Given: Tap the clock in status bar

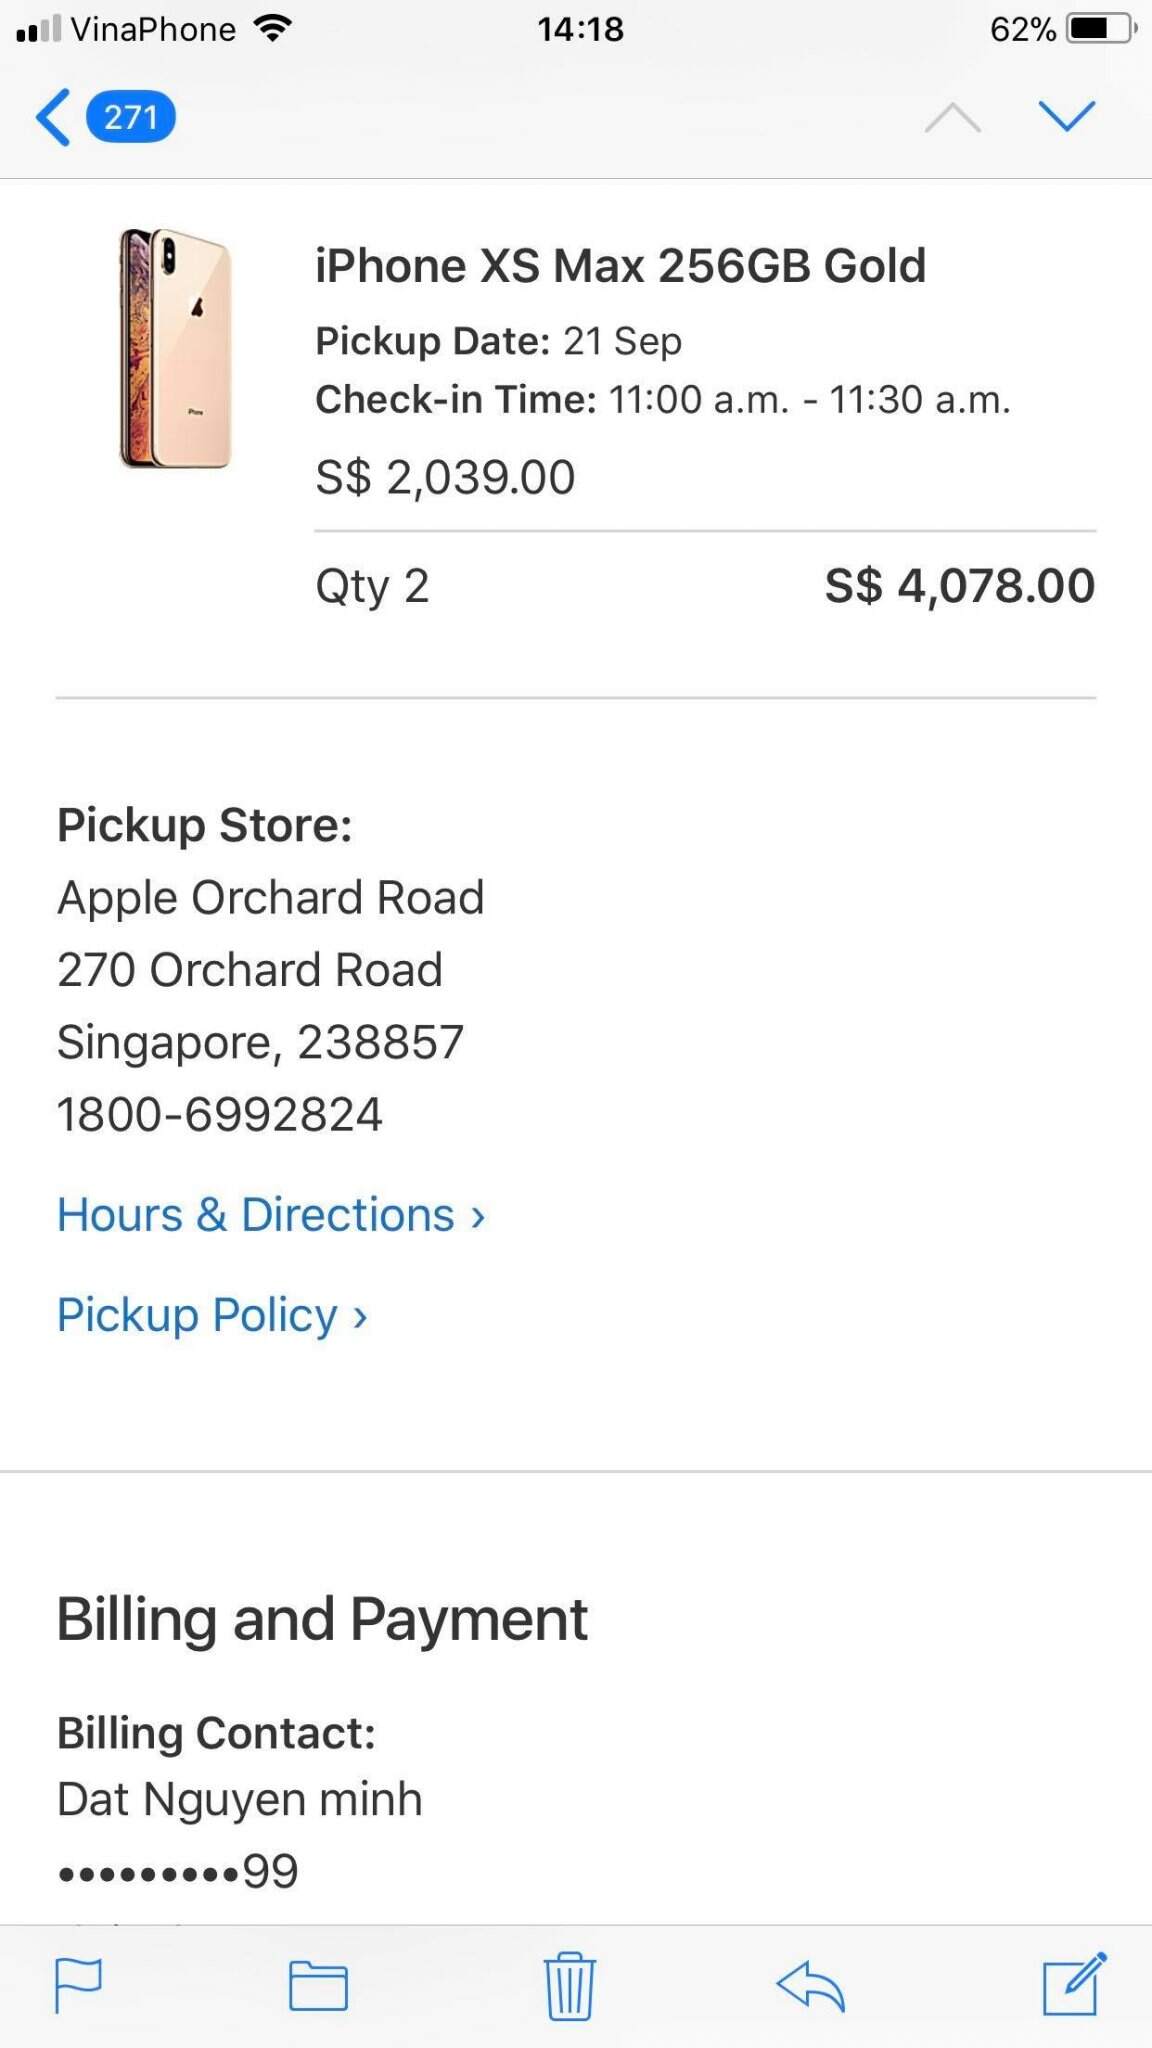Looking at the screenshot, I should pyautogui.click(x=580, y=29).
